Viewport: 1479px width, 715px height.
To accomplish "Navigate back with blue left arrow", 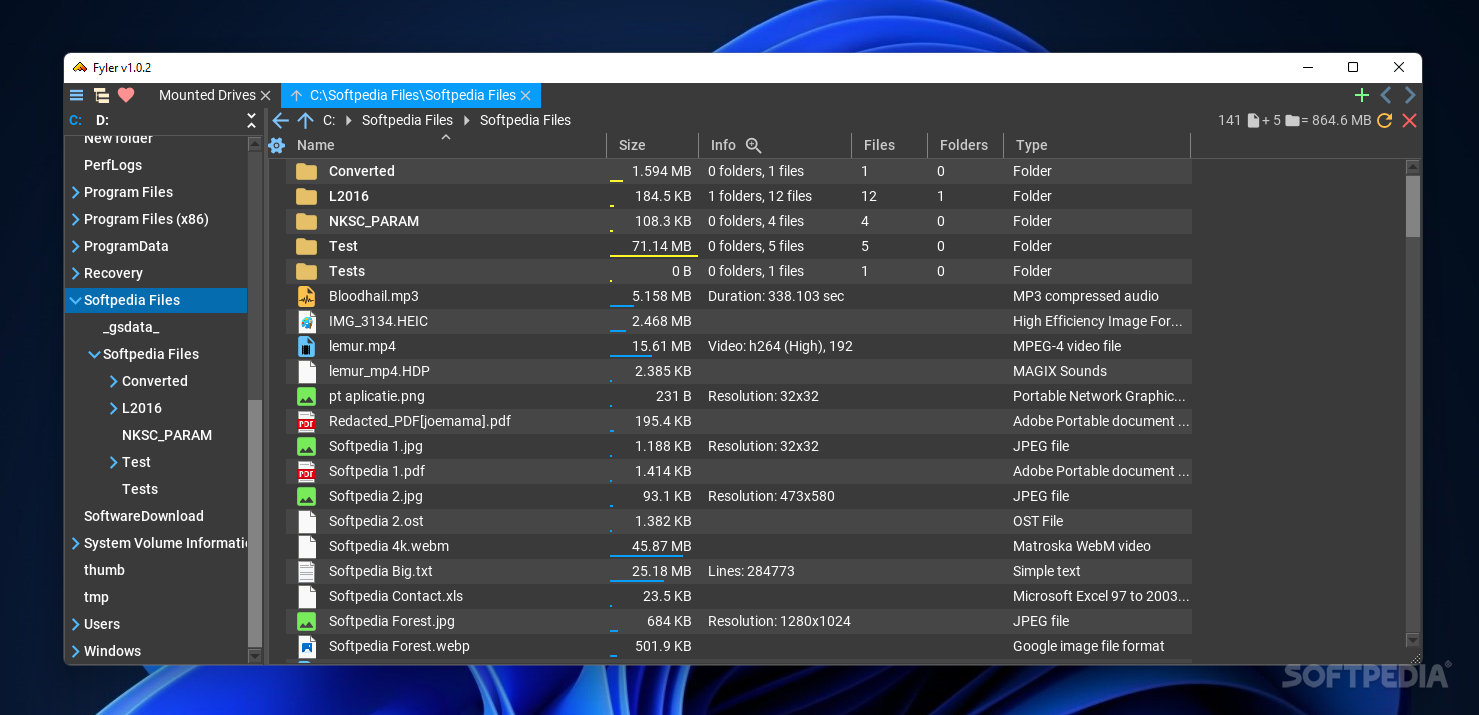I will click(280, 120).
